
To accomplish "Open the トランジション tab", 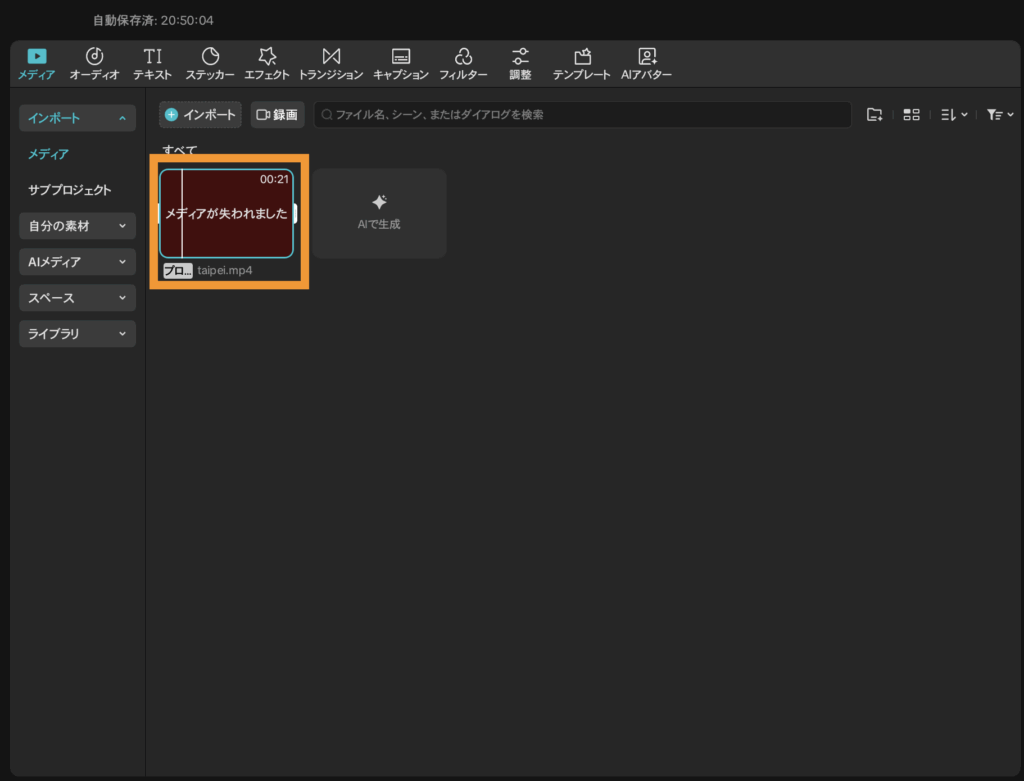I will tap(330, 64).
